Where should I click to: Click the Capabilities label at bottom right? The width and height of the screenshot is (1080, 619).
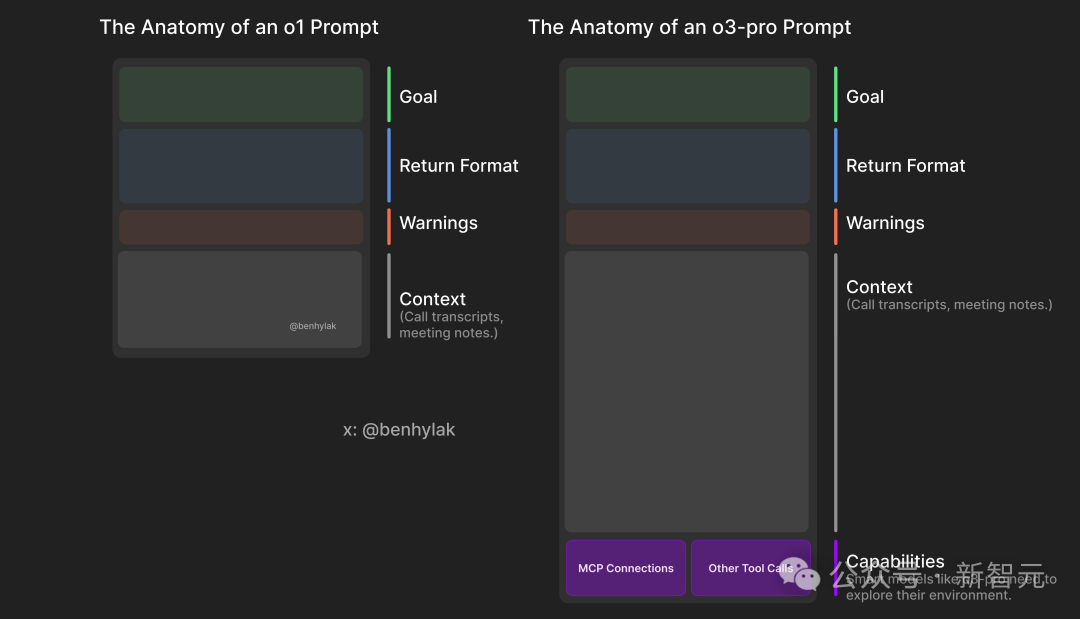[x=895, y=561]
